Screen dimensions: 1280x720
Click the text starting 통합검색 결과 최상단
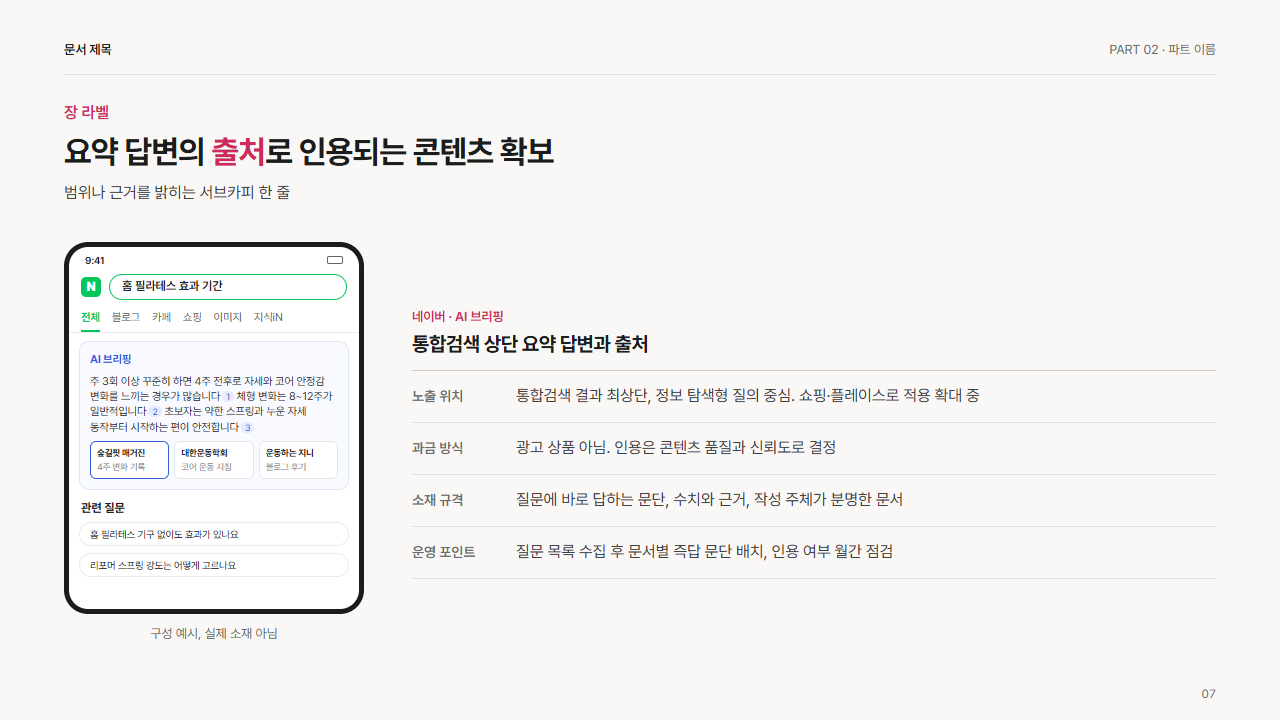[748, 396]
